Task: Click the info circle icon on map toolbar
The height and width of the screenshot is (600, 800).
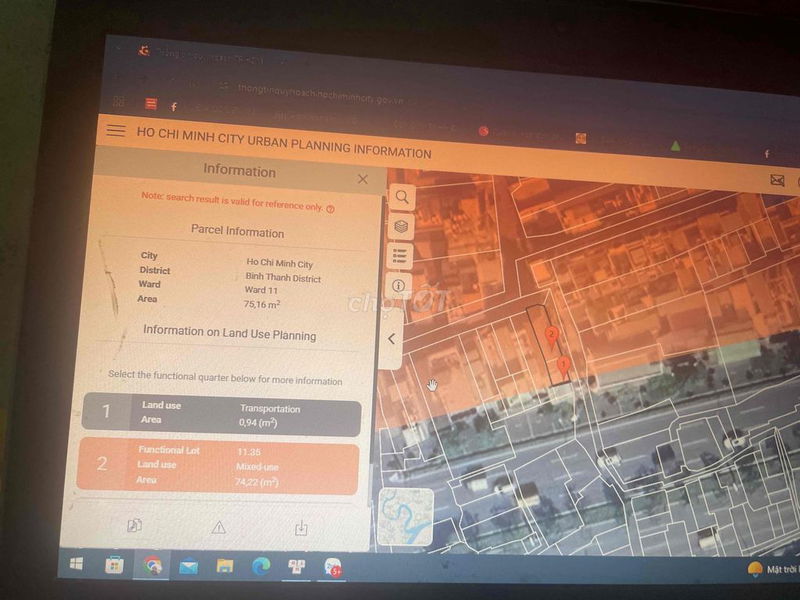Action: (401, 285)
